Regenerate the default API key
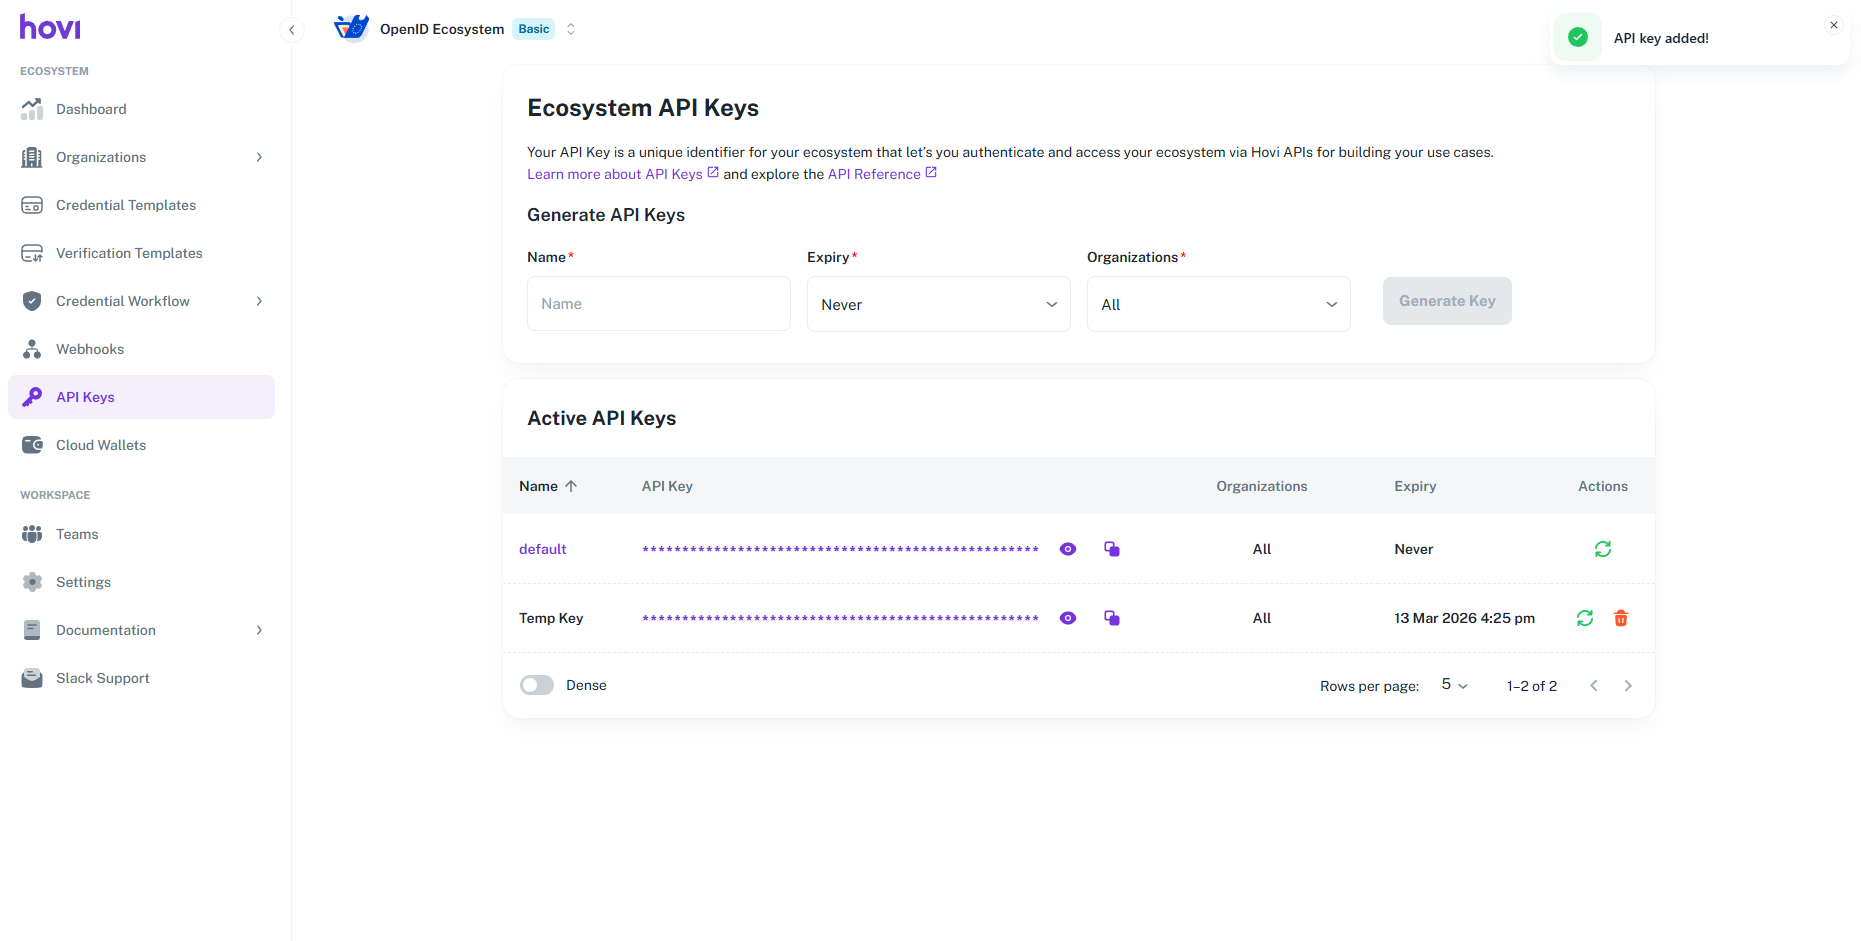Image resolution: width=1861 pixels, height=941 pixels. (1602, 549)
